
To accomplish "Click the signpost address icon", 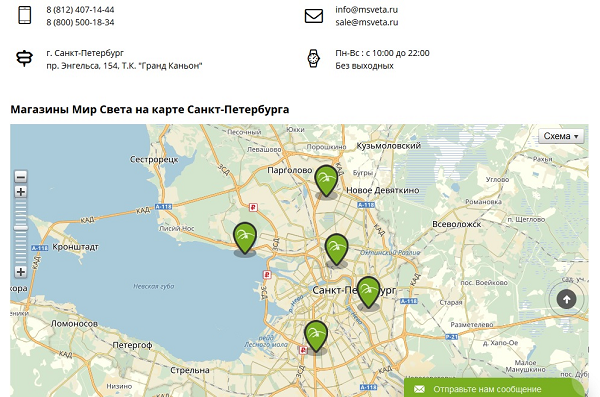I will [x=24, y=58].
